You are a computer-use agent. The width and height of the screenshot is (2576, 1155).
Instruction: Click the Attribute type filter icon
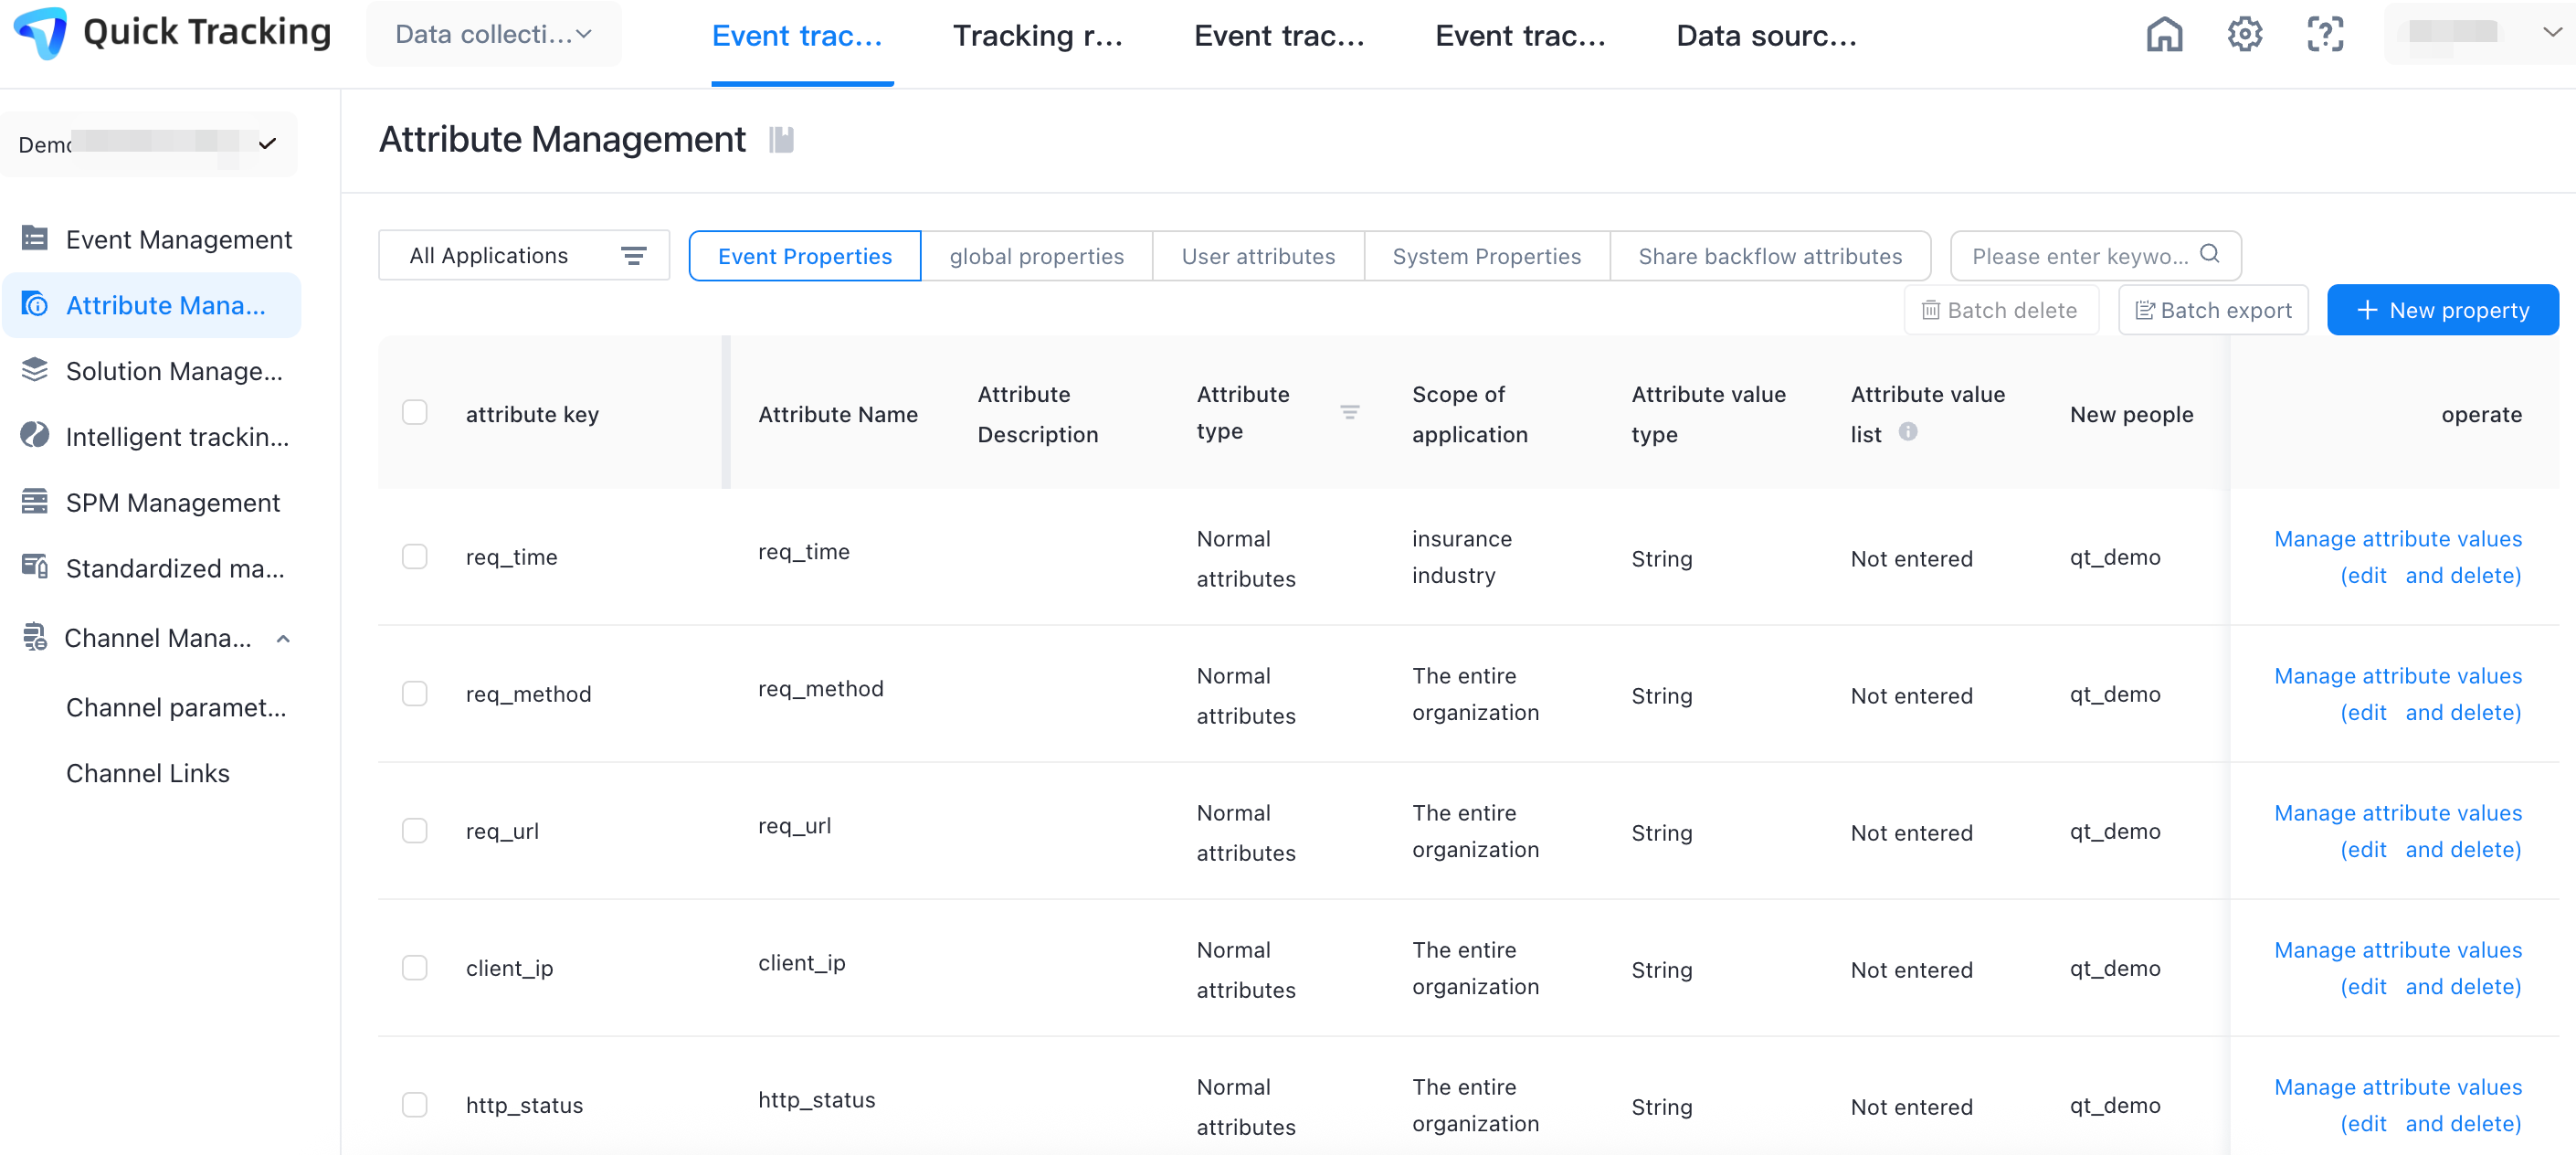pos(1349,412)
